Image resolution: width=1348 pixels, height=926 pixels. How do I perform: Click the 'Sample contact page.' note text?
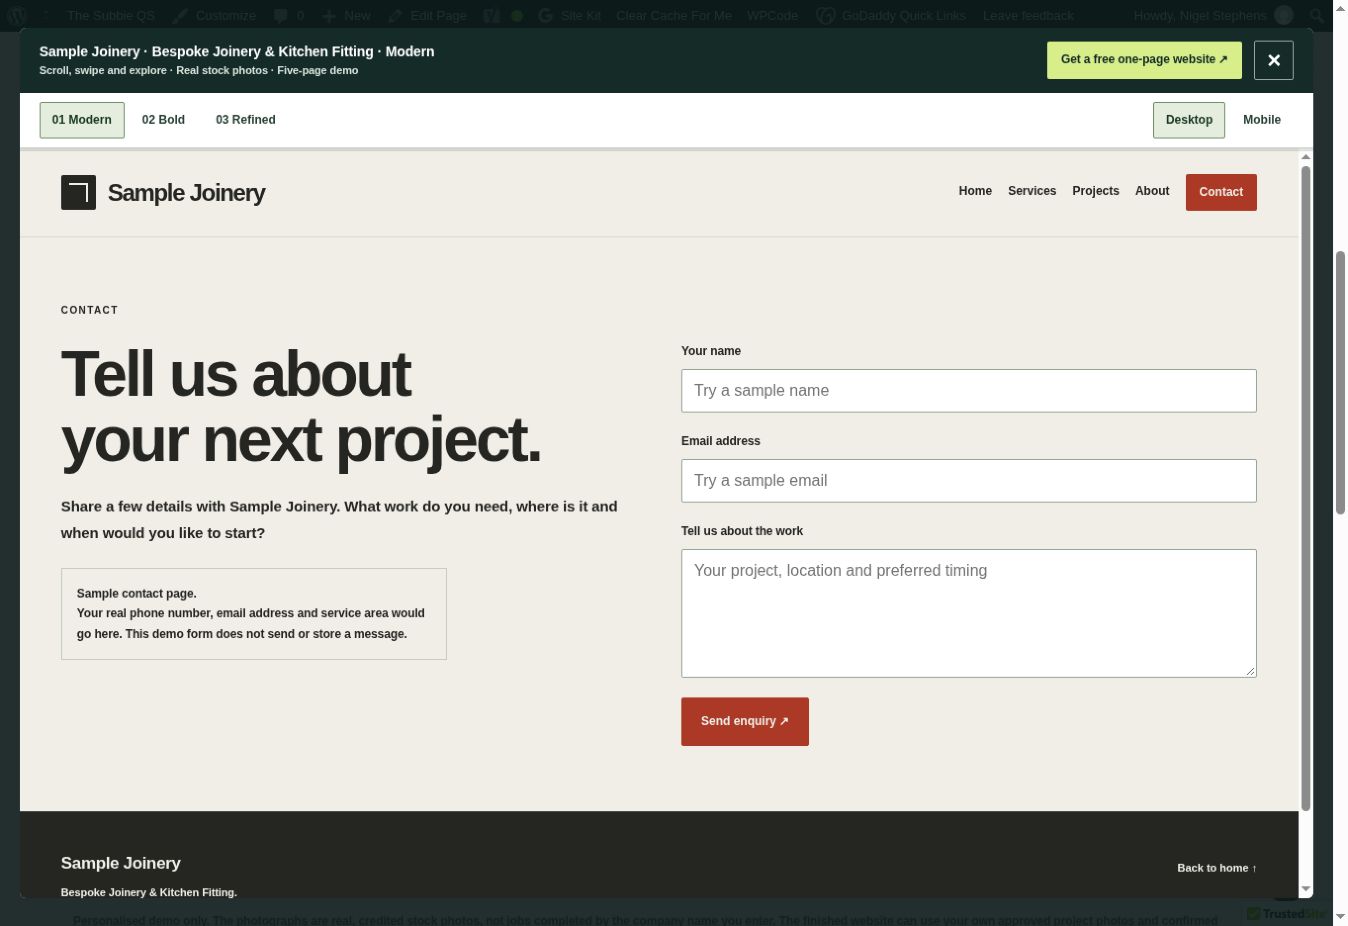[136, 593]
